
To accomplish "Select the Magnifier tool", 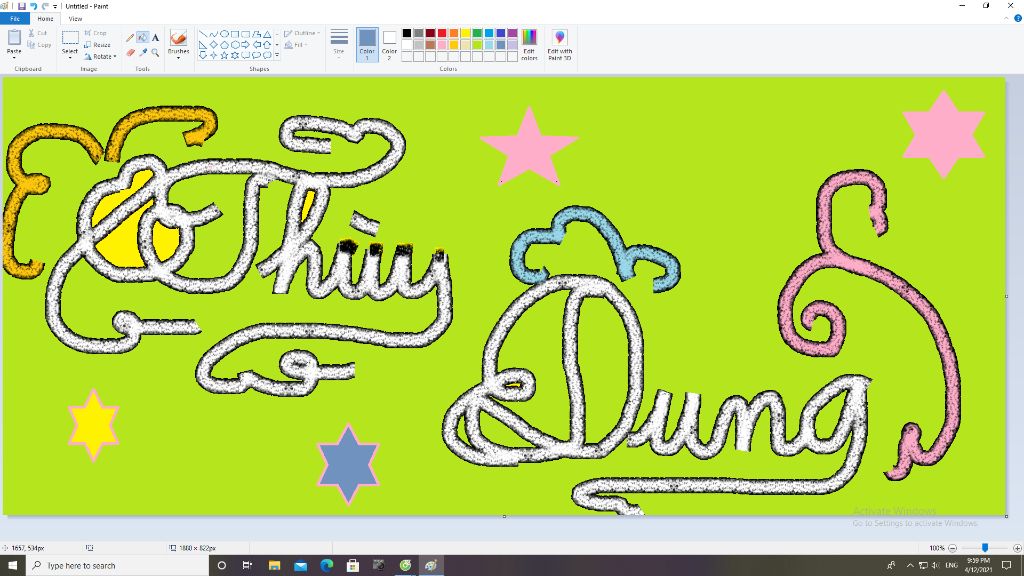I will pos(155,52).
